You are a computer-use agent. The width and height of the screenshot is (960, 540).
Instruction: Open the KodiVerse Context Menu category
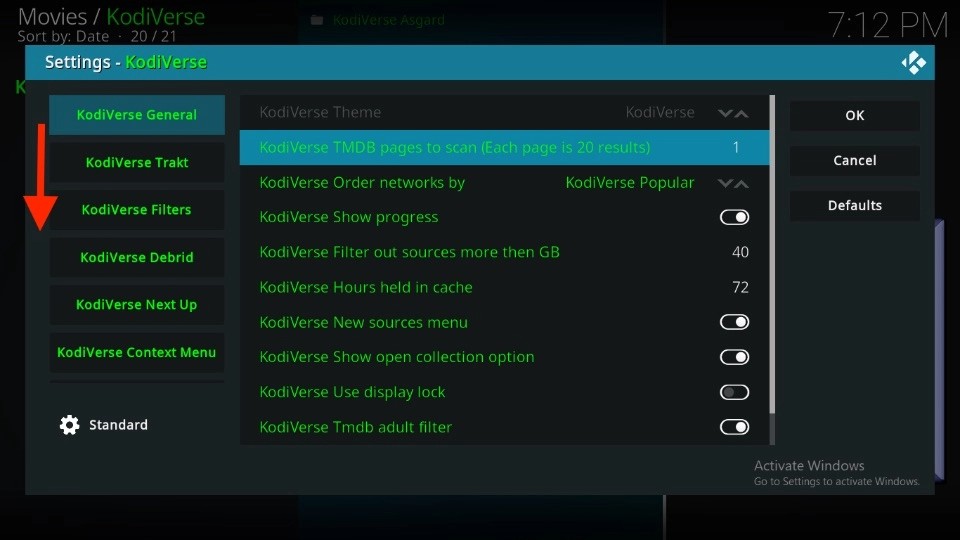point(137,352)
